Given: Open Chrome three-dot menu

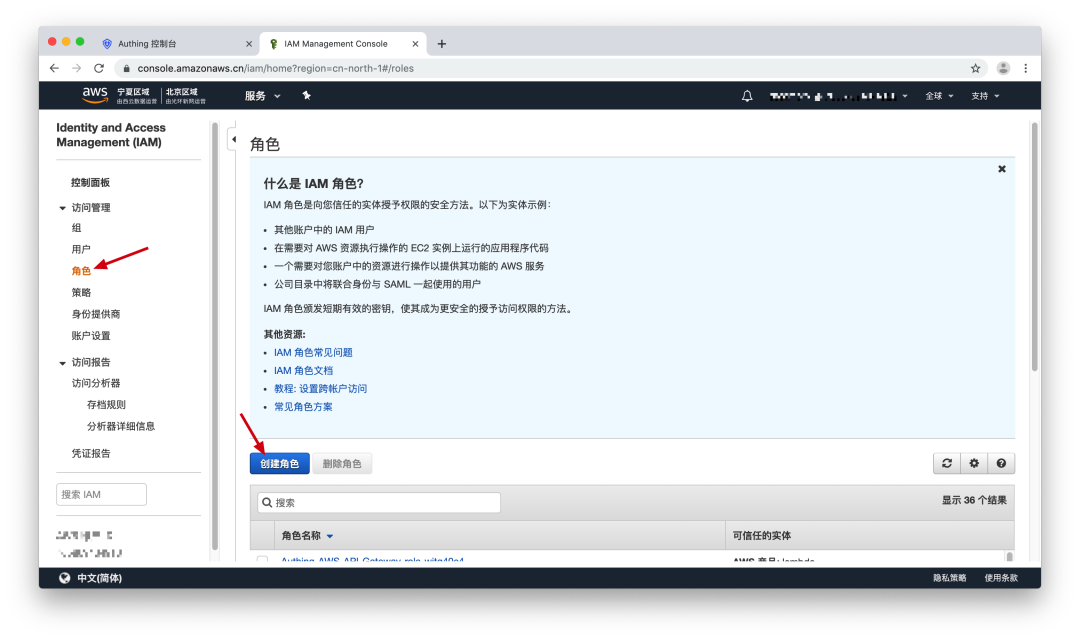Looking at the screenshot, I should (x=1026, y=68).
